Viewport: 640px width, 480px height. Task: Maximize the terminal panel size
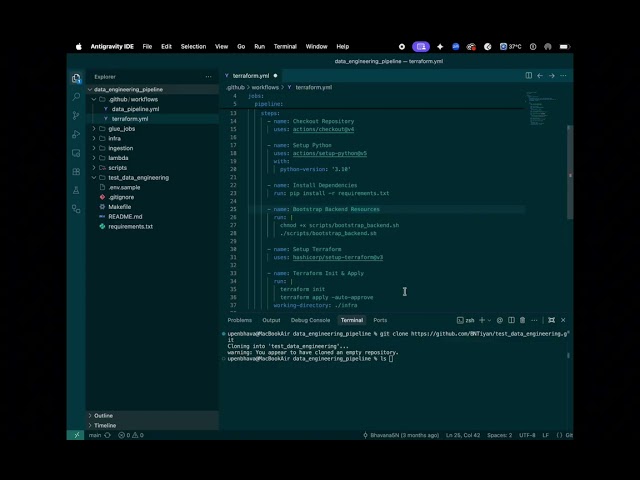click(551, 320)
